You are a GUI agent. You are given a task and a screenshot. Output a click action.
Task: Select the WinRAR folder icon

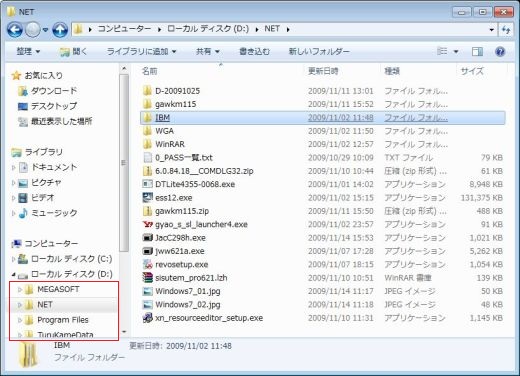147,144
